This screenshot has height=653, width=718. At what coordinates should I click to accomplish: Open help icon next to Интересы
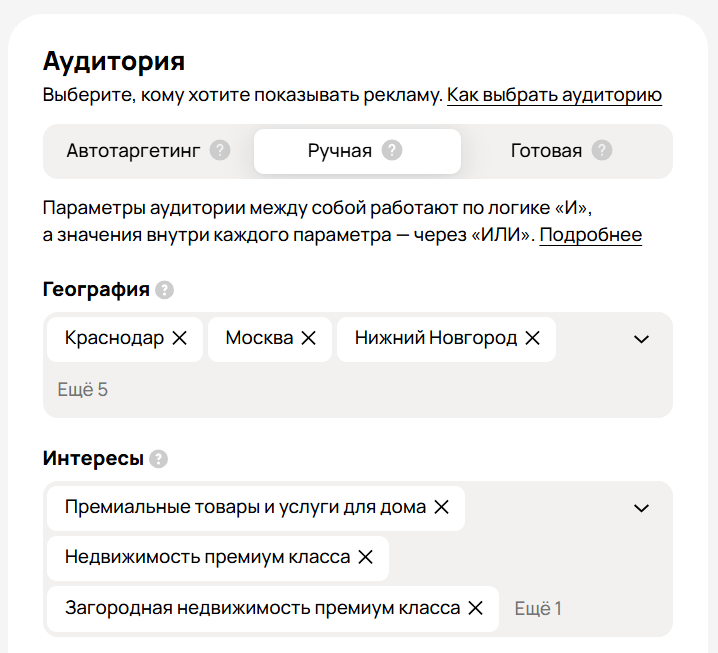pyautogui.click(x=158, y=459)
